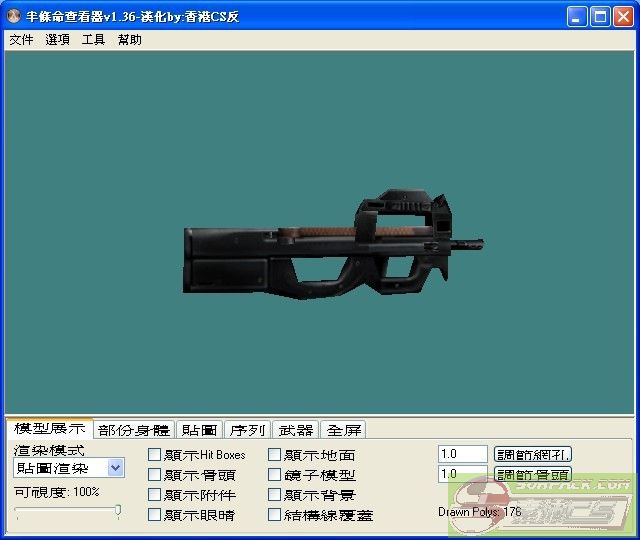Close the model viewer window
The height and width of the screenshot is (540, 640).
pos(623,17)
